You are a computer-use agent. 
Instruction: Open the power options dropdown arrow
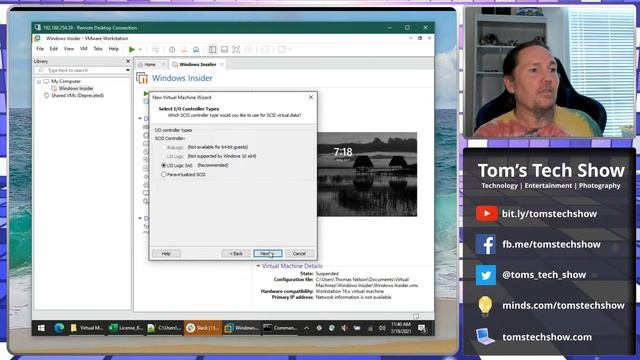(140, 50)
